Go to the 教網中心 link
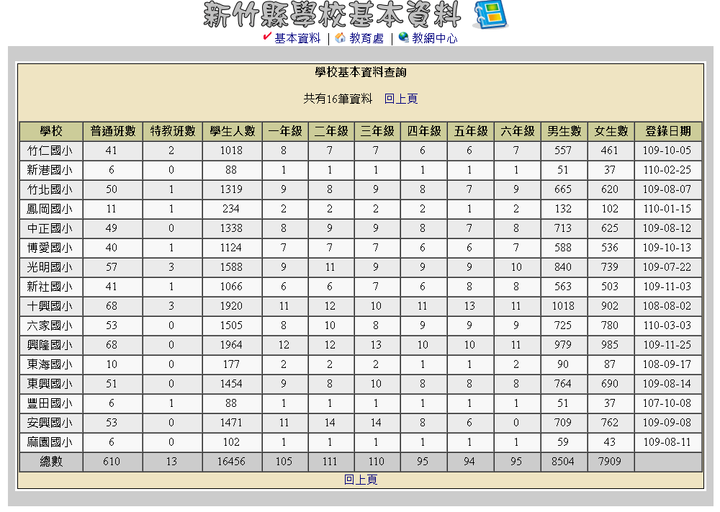This screenshot has height=512, width=720. coord(434,38)
